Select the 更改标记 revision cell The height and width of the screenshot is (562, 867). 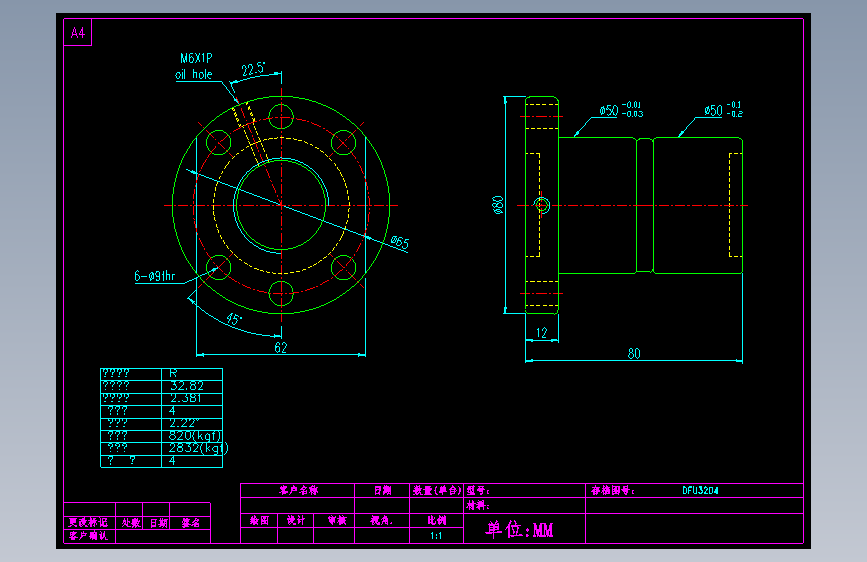pyautogui.click(x=89, y=523)
